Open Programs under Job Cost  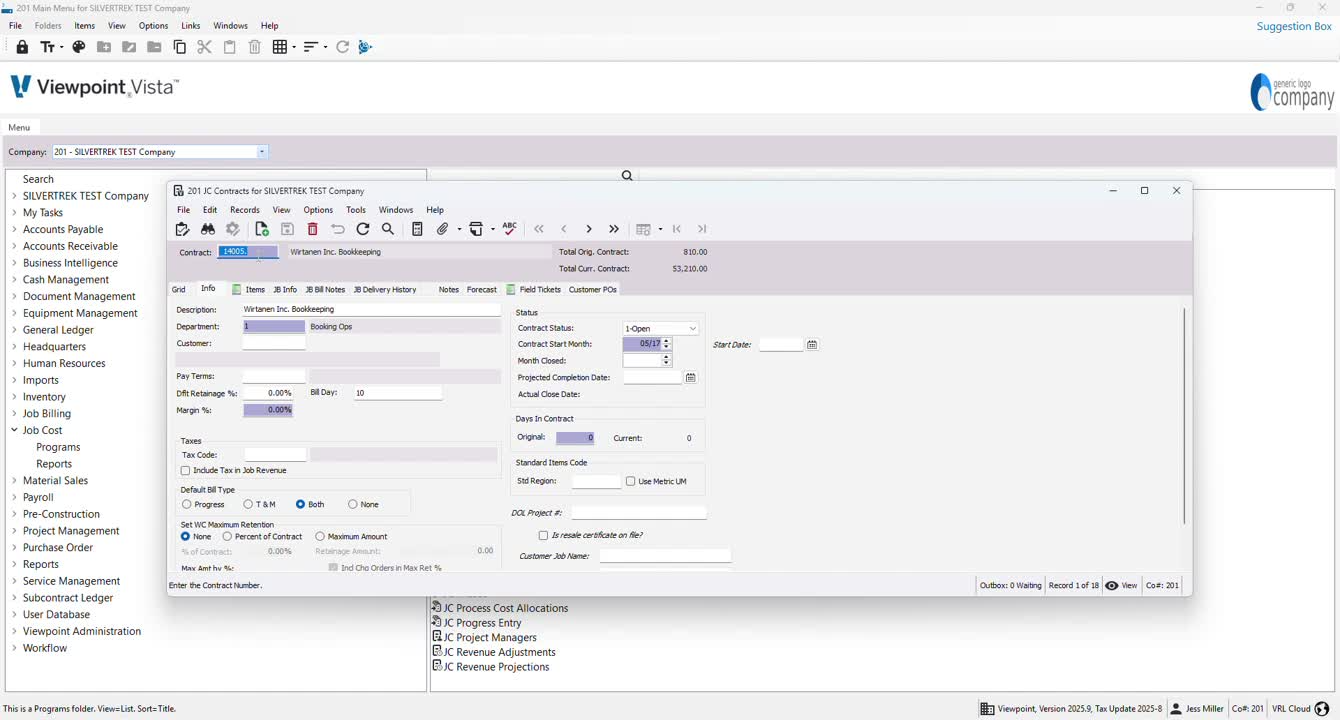click(x=58, y=447)
